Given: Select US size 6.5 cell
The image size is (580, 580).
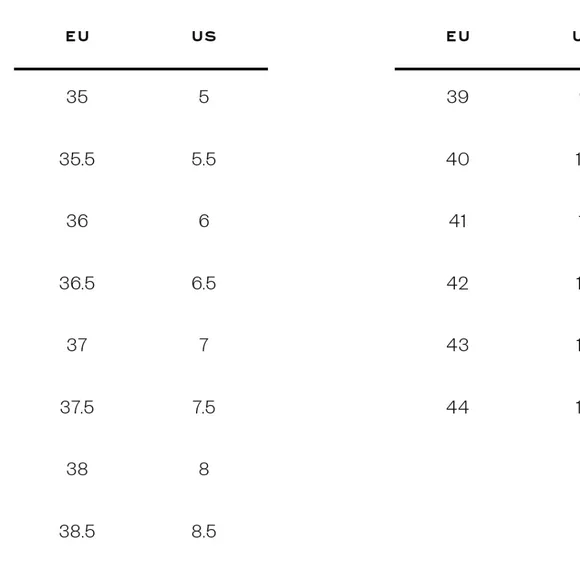Looking at the screenshot, I should [x=204, y=283].
